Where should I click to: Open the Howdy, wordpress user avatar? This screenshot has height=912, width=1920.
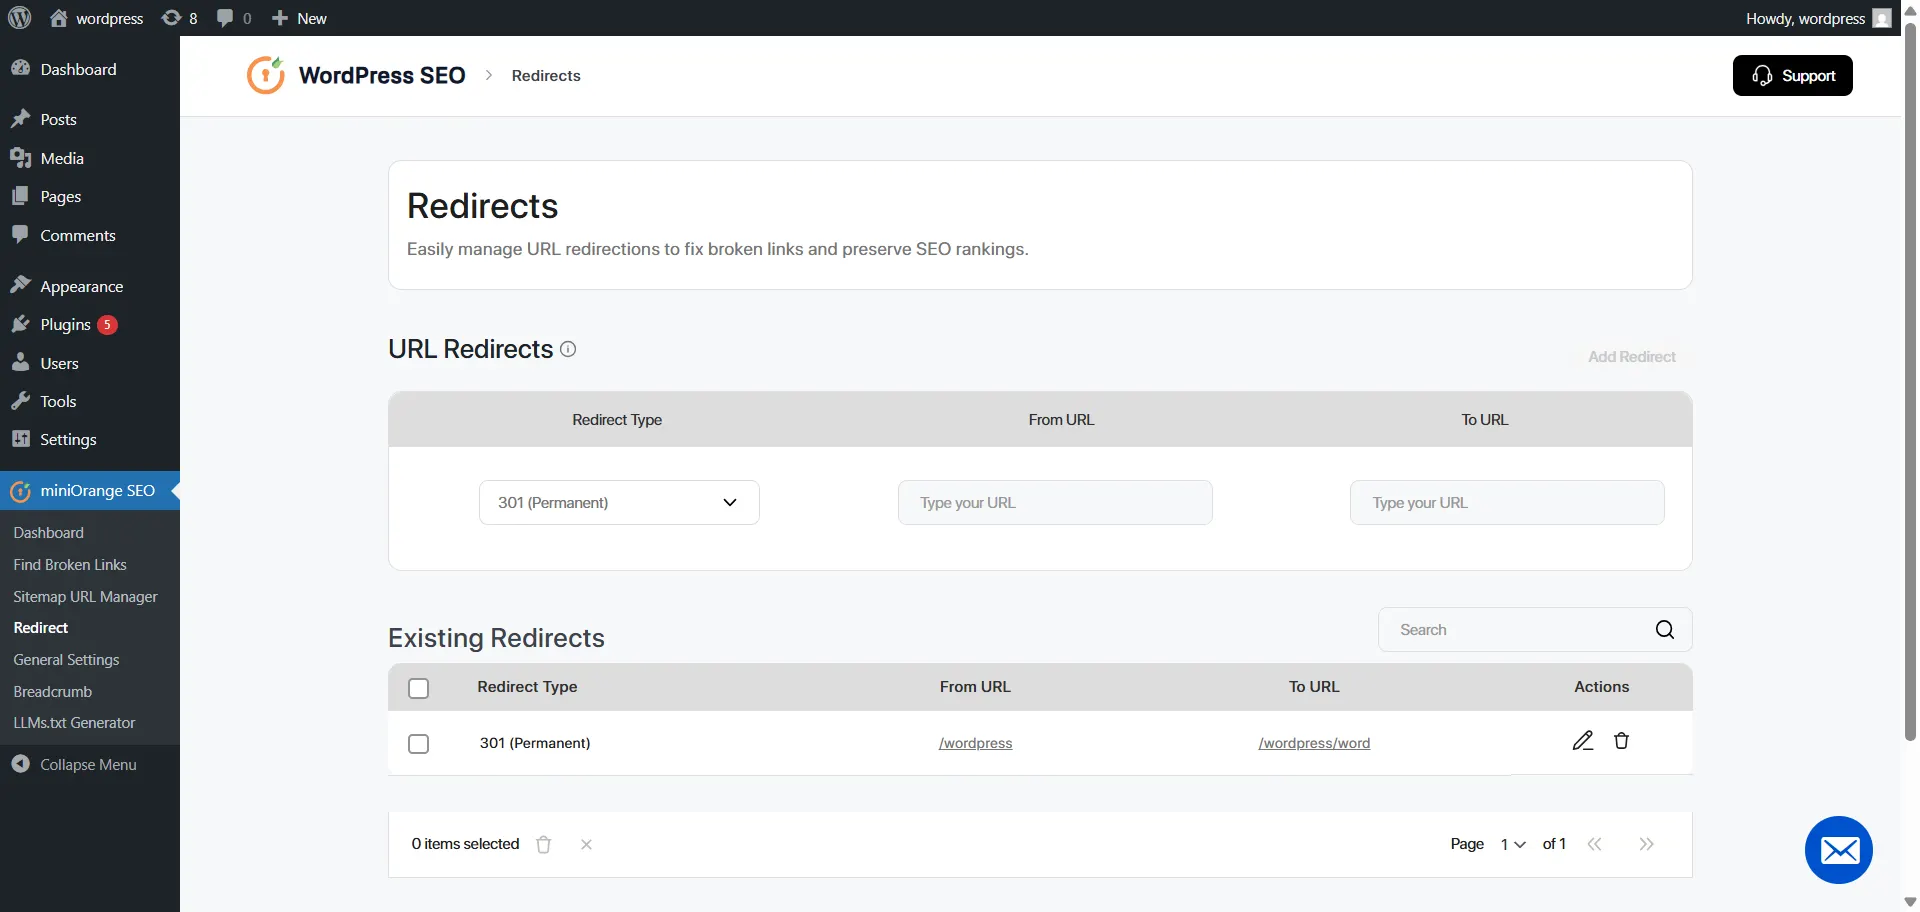tap(1882, 18)
